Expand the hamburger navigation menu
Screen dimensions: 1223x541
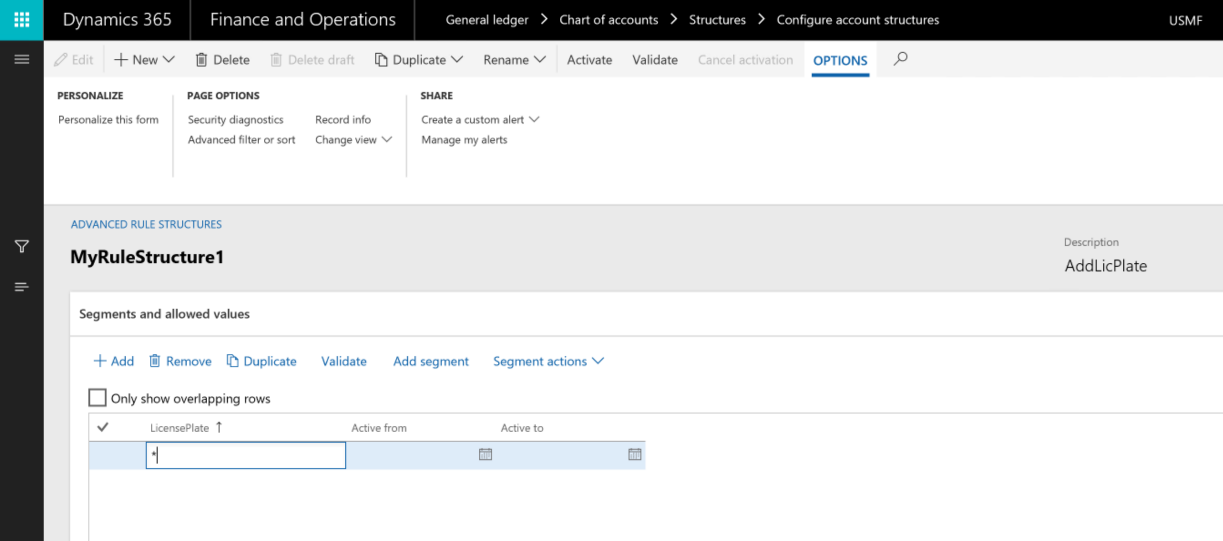coord(21,60)
